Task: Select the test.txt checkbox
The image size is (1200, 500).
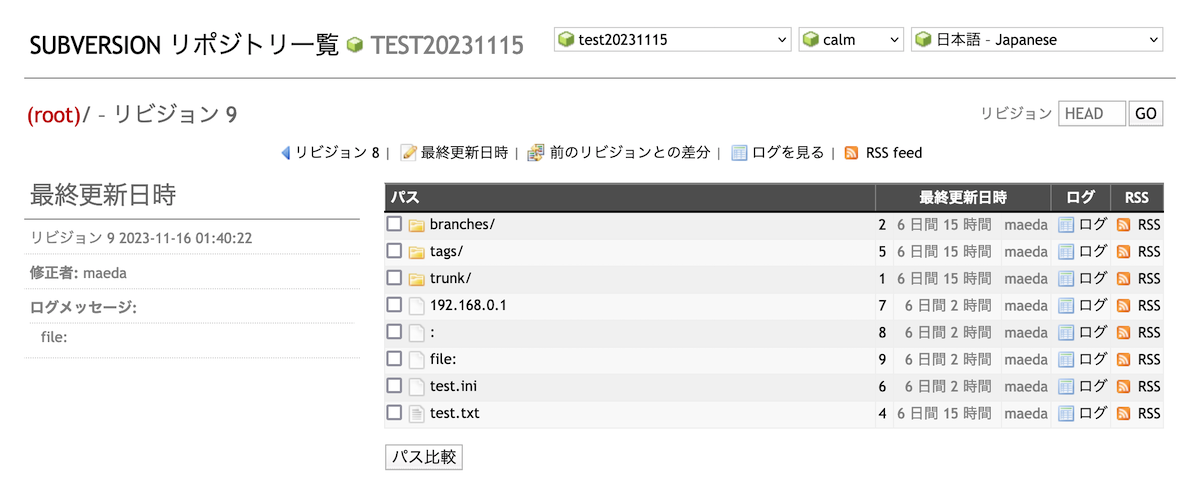Action: (x=395, y=412)
